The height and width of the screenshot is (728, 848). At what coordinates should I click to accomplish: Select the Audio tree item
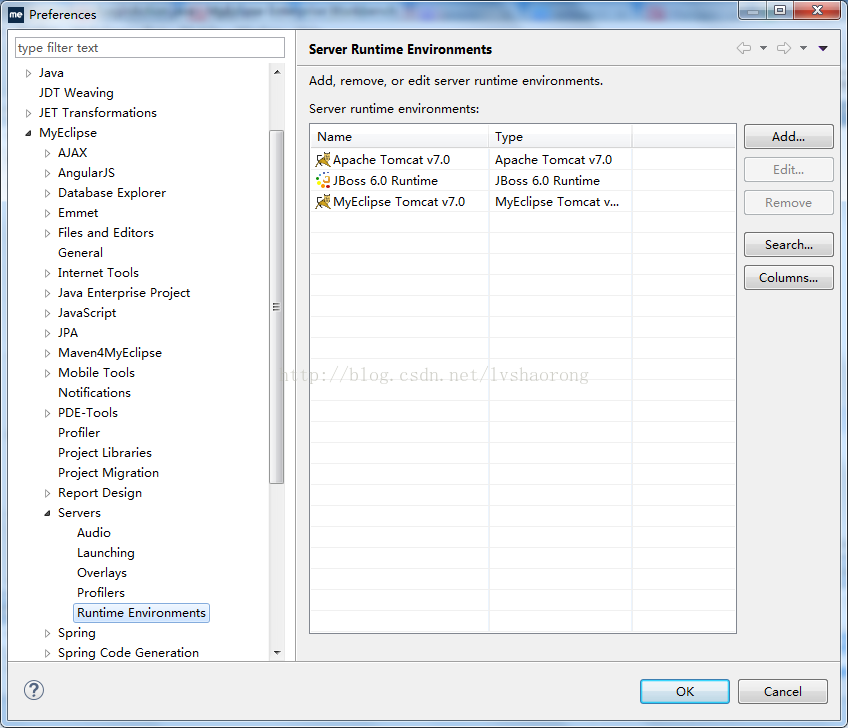pyautogui.click(x=94, y=533)
